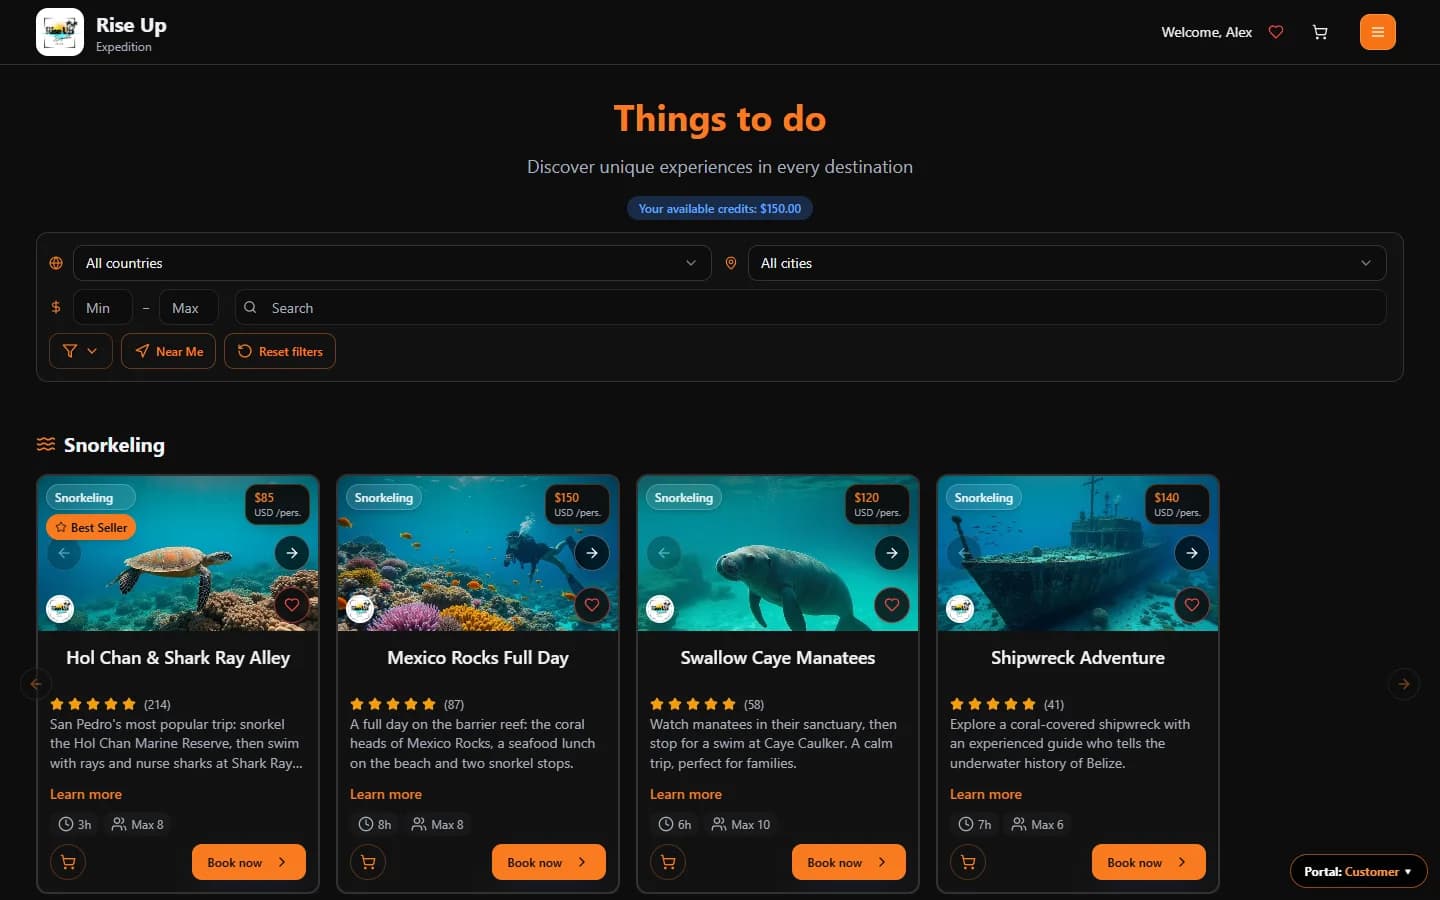Add Mexico Rocks Full Day to cart
1440x900 pixels.
point(368,862)
